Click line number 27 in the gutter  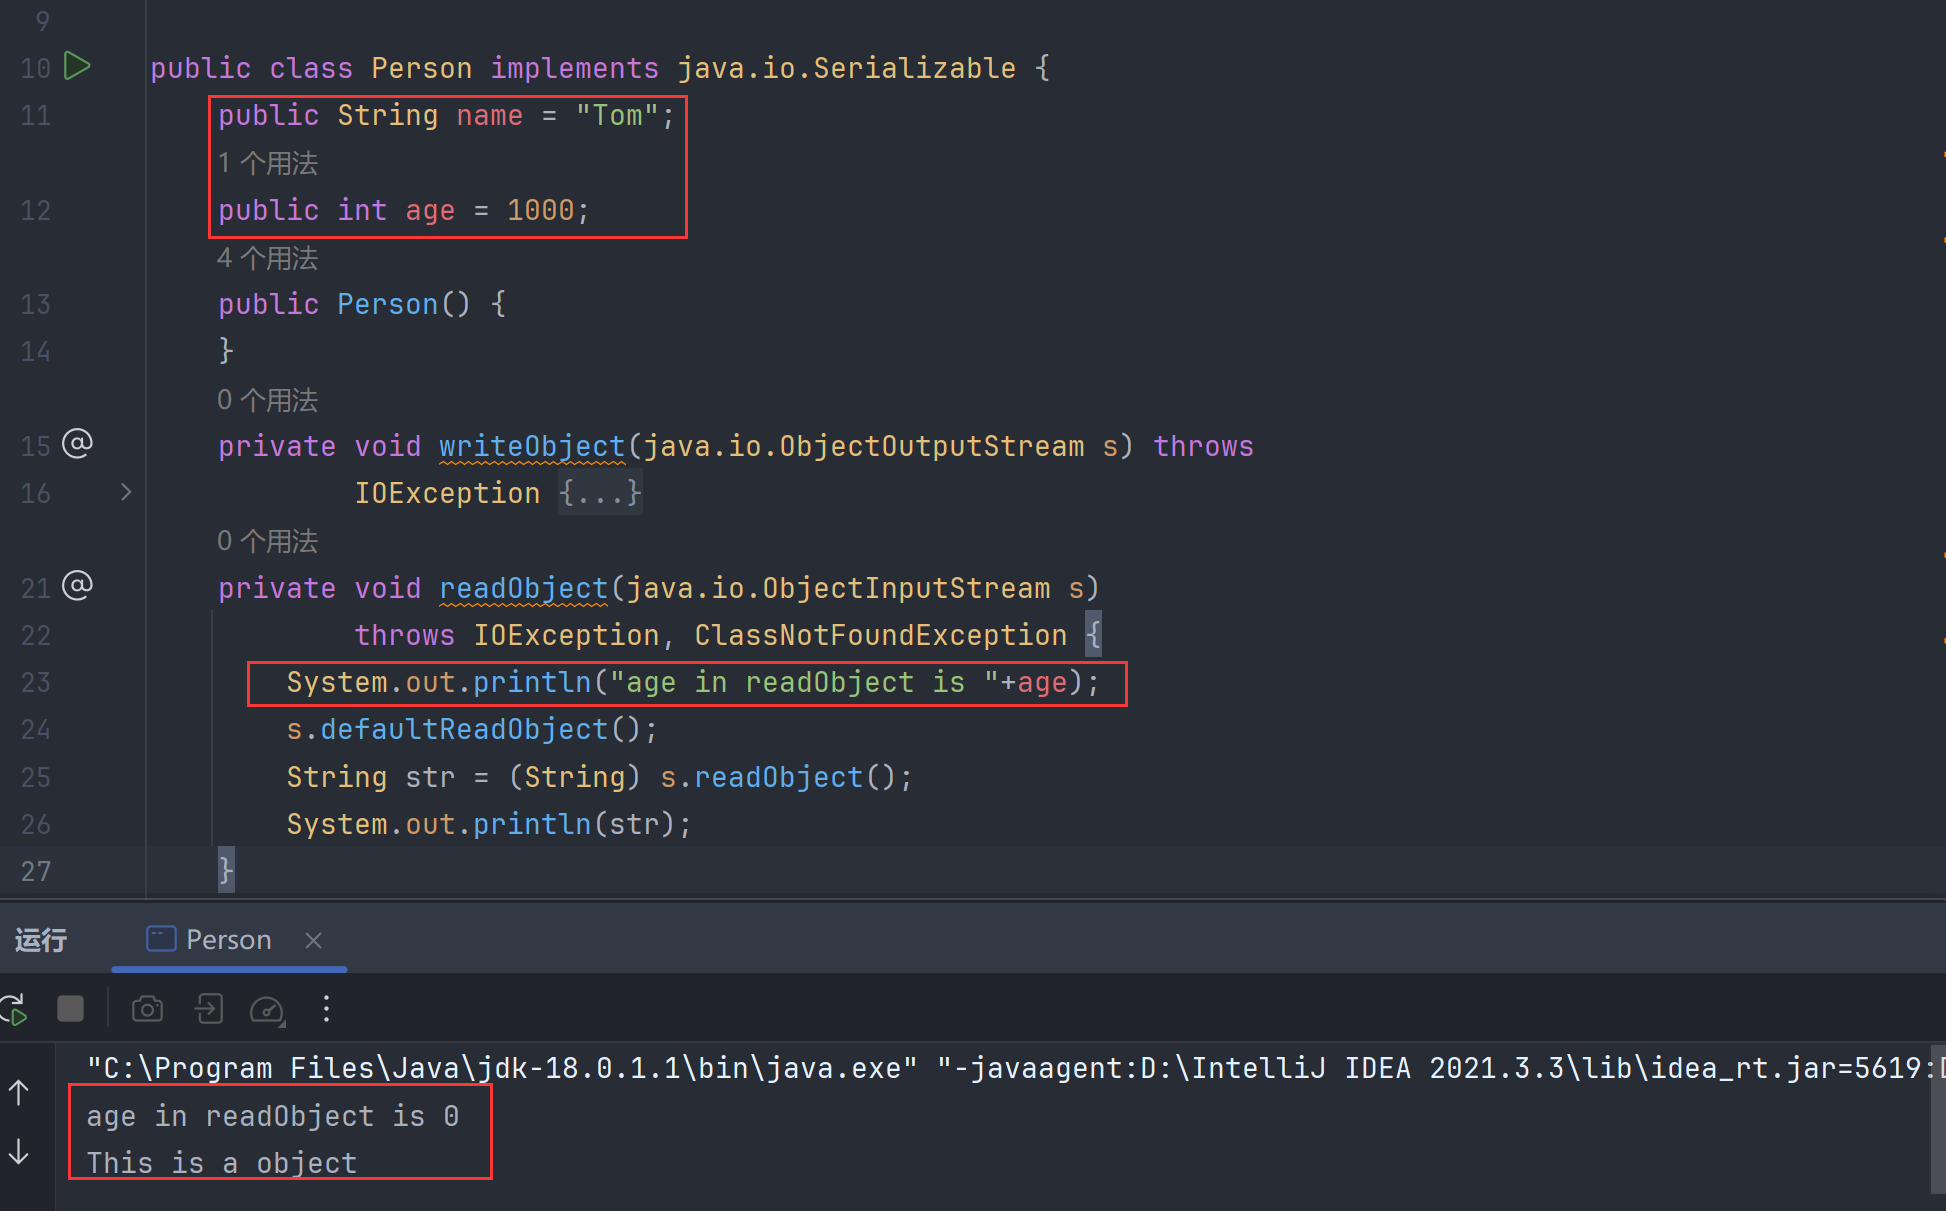[36, 871]
